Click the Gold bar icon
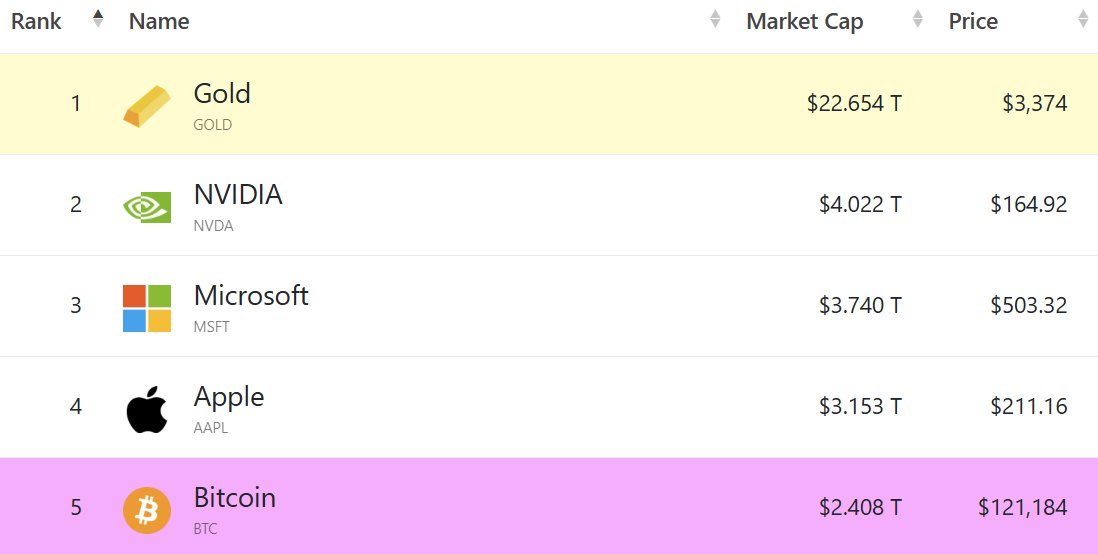Screen dimensions: 1098x554 tap(147, 106)
